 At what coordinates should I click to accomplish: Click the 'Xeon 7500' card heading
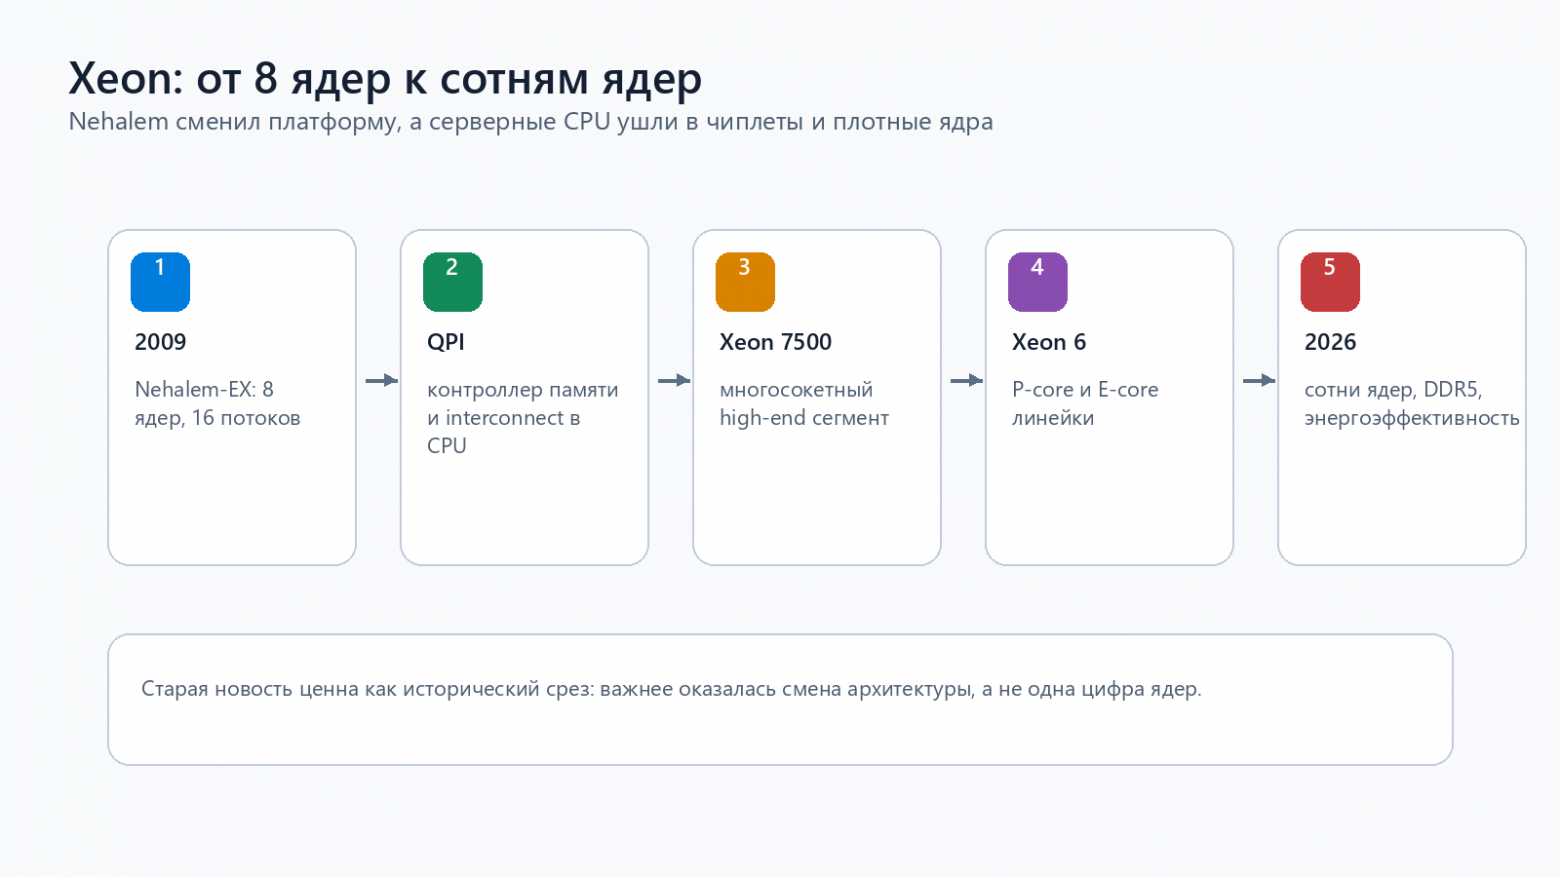click(775, 342)
